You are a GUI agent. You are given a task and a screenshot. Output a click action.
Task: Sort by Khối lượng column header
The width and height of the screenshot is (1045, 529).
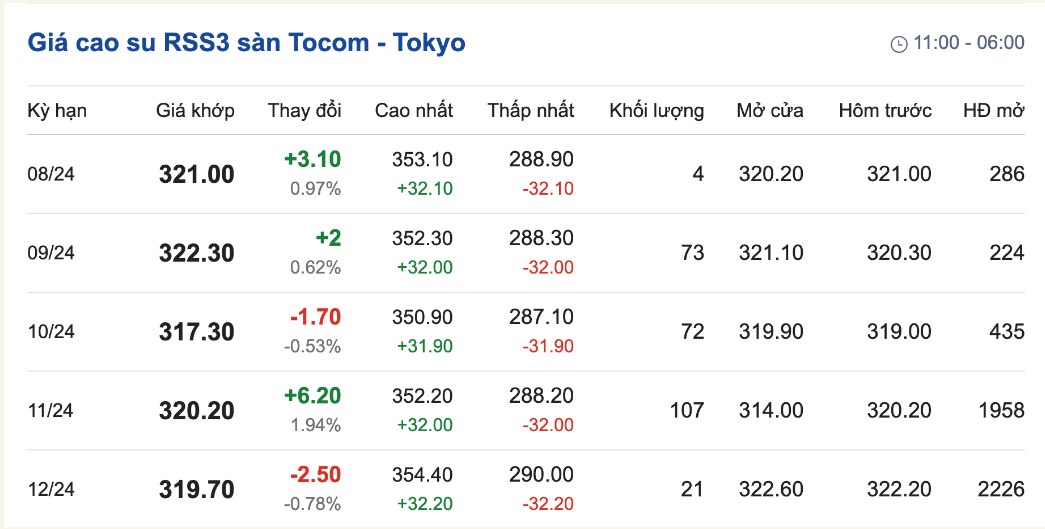tap(656, 111)
